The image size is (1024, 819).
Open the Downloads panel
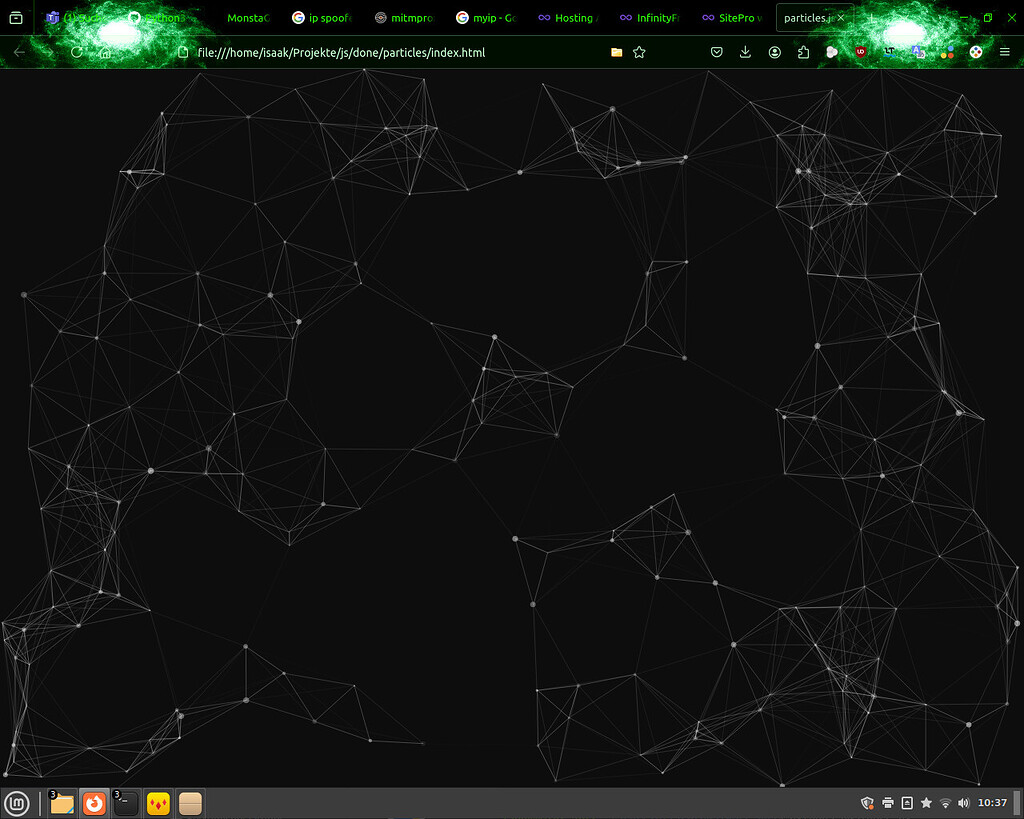(745, 52)
